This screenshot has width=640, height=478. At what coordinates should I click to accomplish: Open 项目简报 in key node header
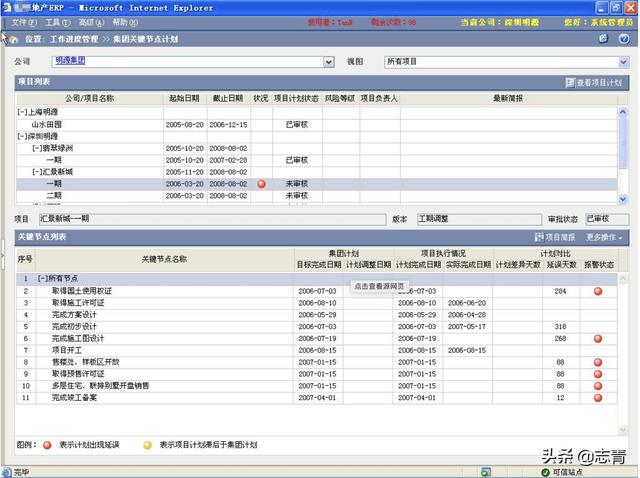pos(555,237)
